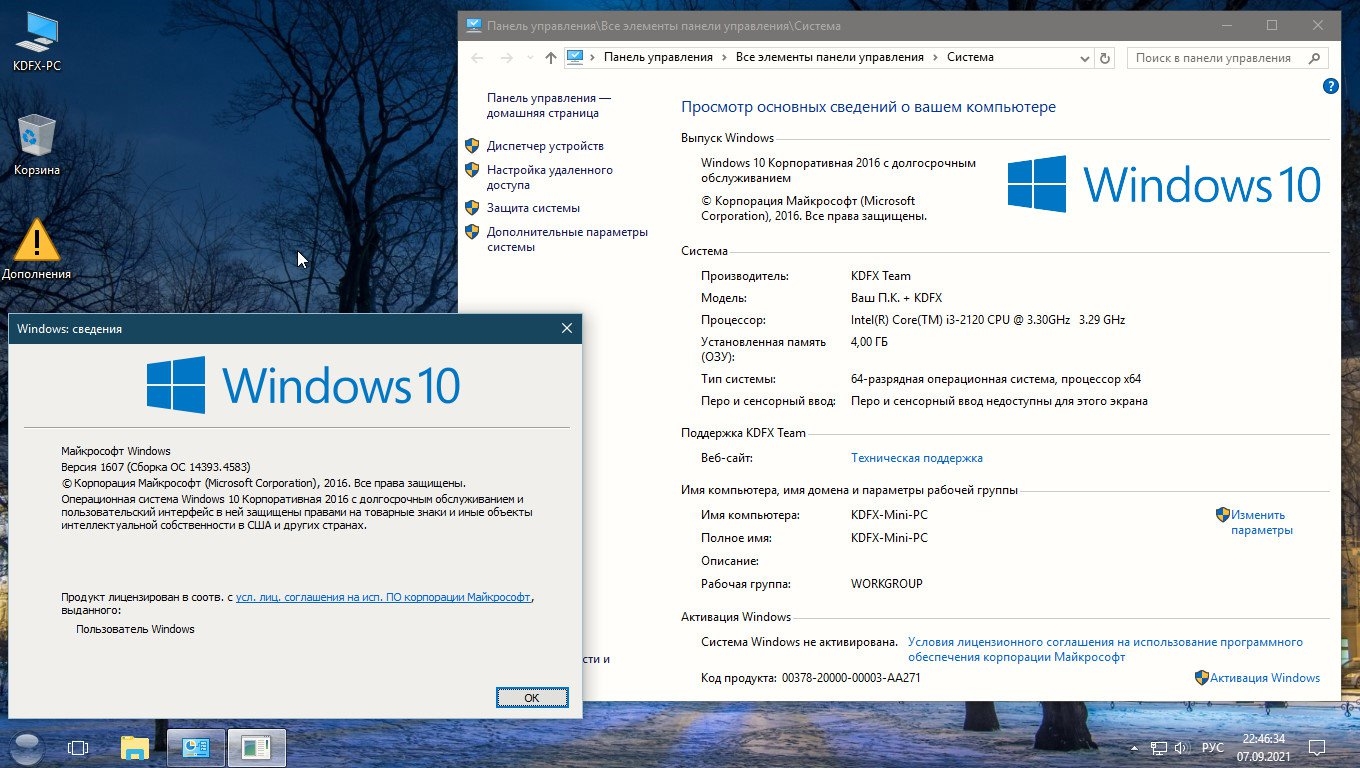Click the 64-разрядная операционная система text

(x=996, y=379)
